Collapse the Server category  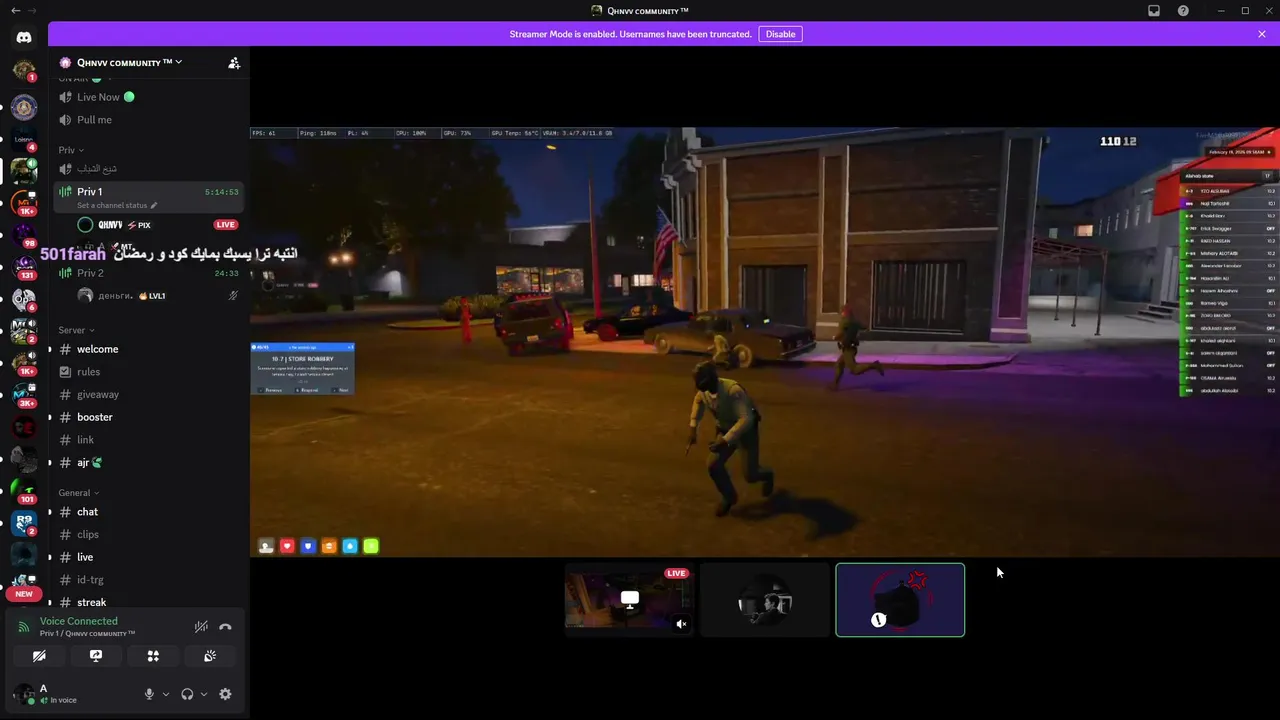pos(76,330)
